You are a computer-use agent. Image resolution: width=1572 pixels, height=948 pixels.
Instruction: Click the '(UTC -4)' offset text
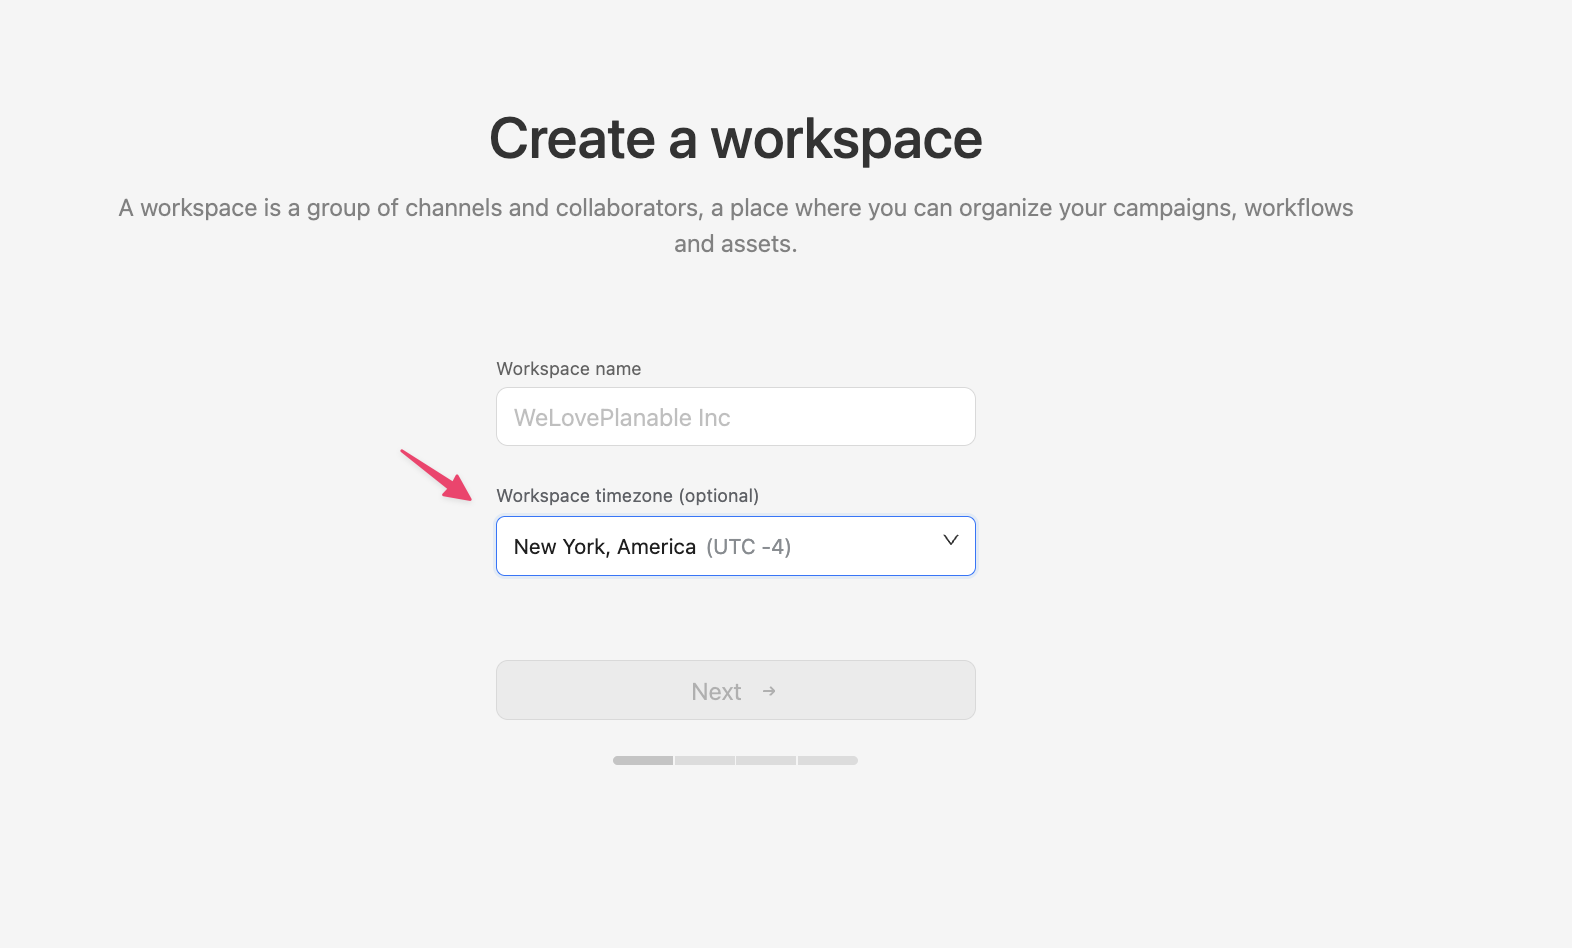(x=748, y=547)
